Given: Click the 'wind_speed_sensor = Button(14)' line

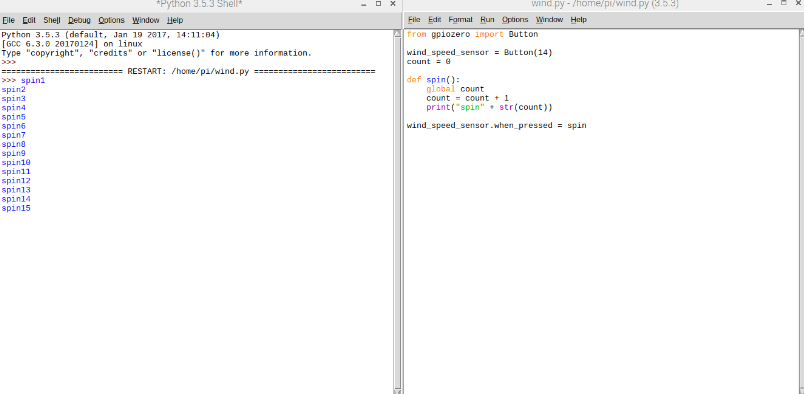Looking at the screenshot, I should click(479, 52).
